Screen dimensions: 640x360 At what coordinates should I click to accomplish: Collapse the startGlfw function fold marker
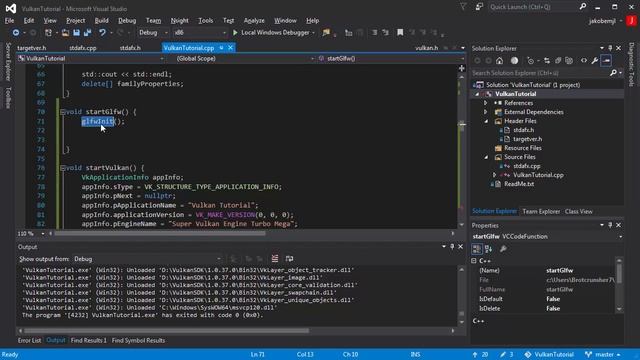(x=63, y=112)
